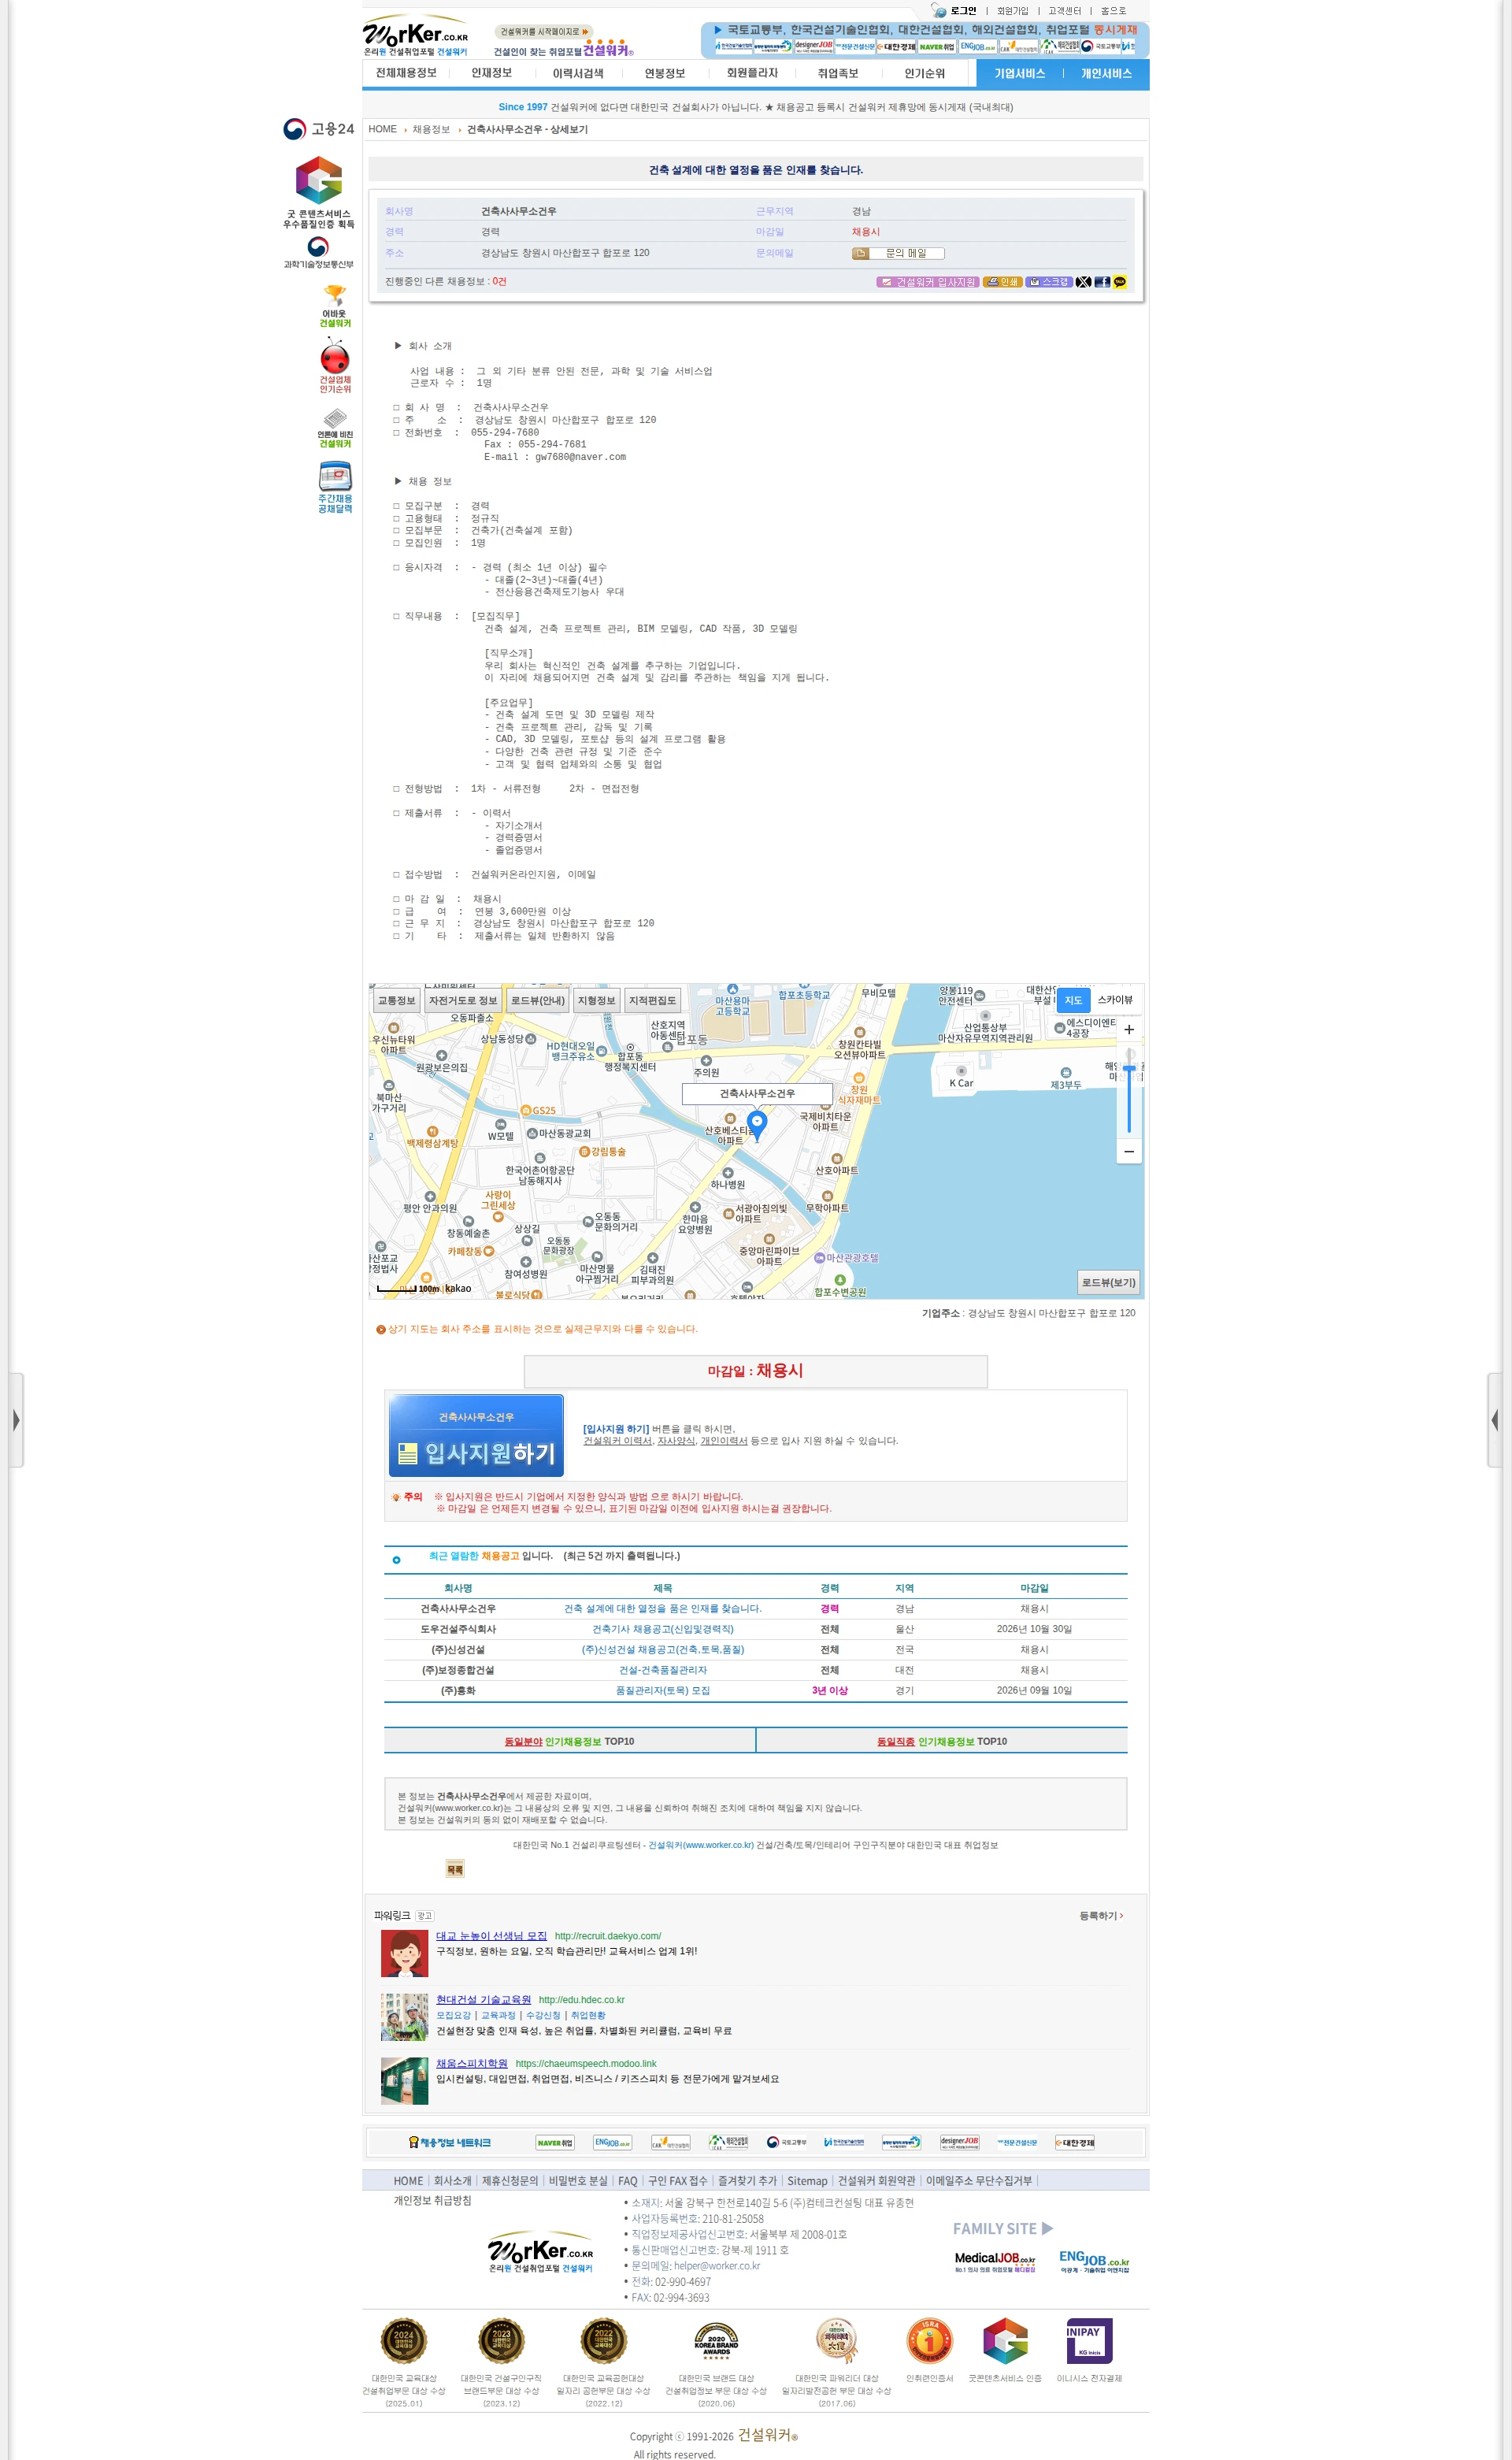
Task: Open the 고용24 badge icon
Action: (318, 129)
